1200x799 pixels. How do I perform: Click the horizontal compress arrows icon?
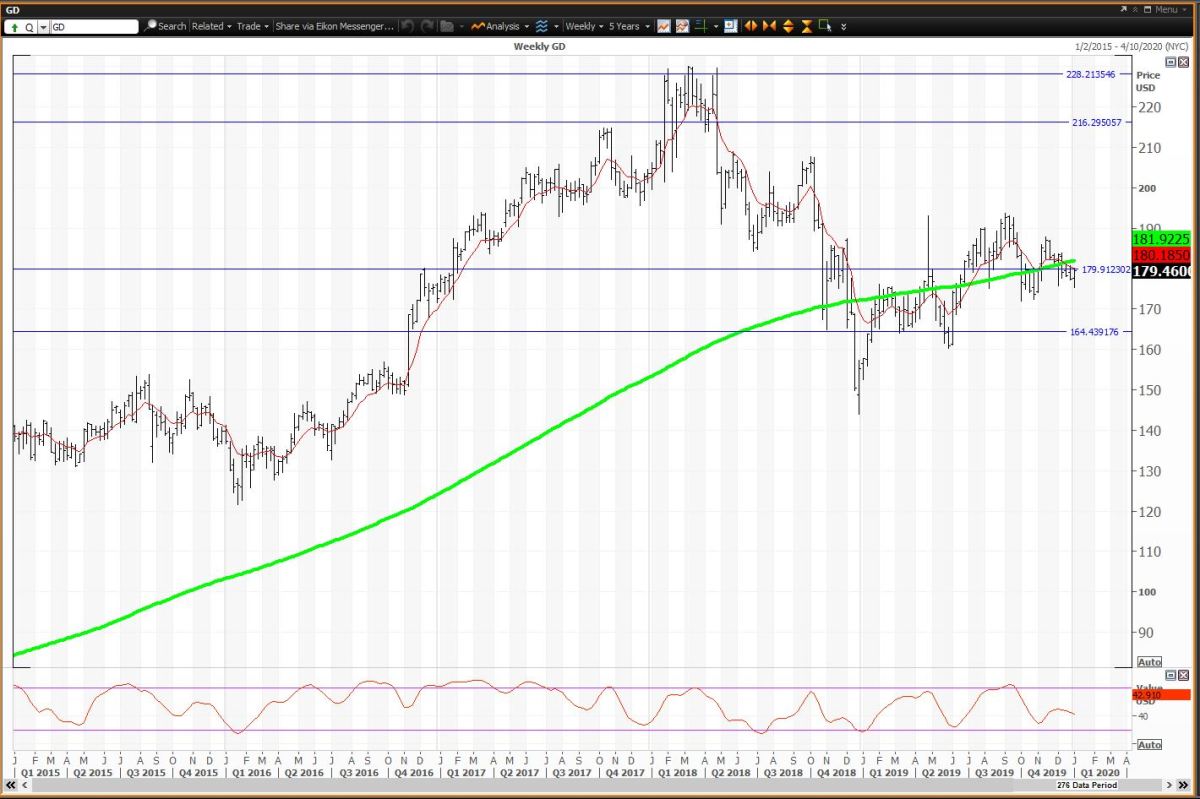pyautogui.click(x=769, y=26)
